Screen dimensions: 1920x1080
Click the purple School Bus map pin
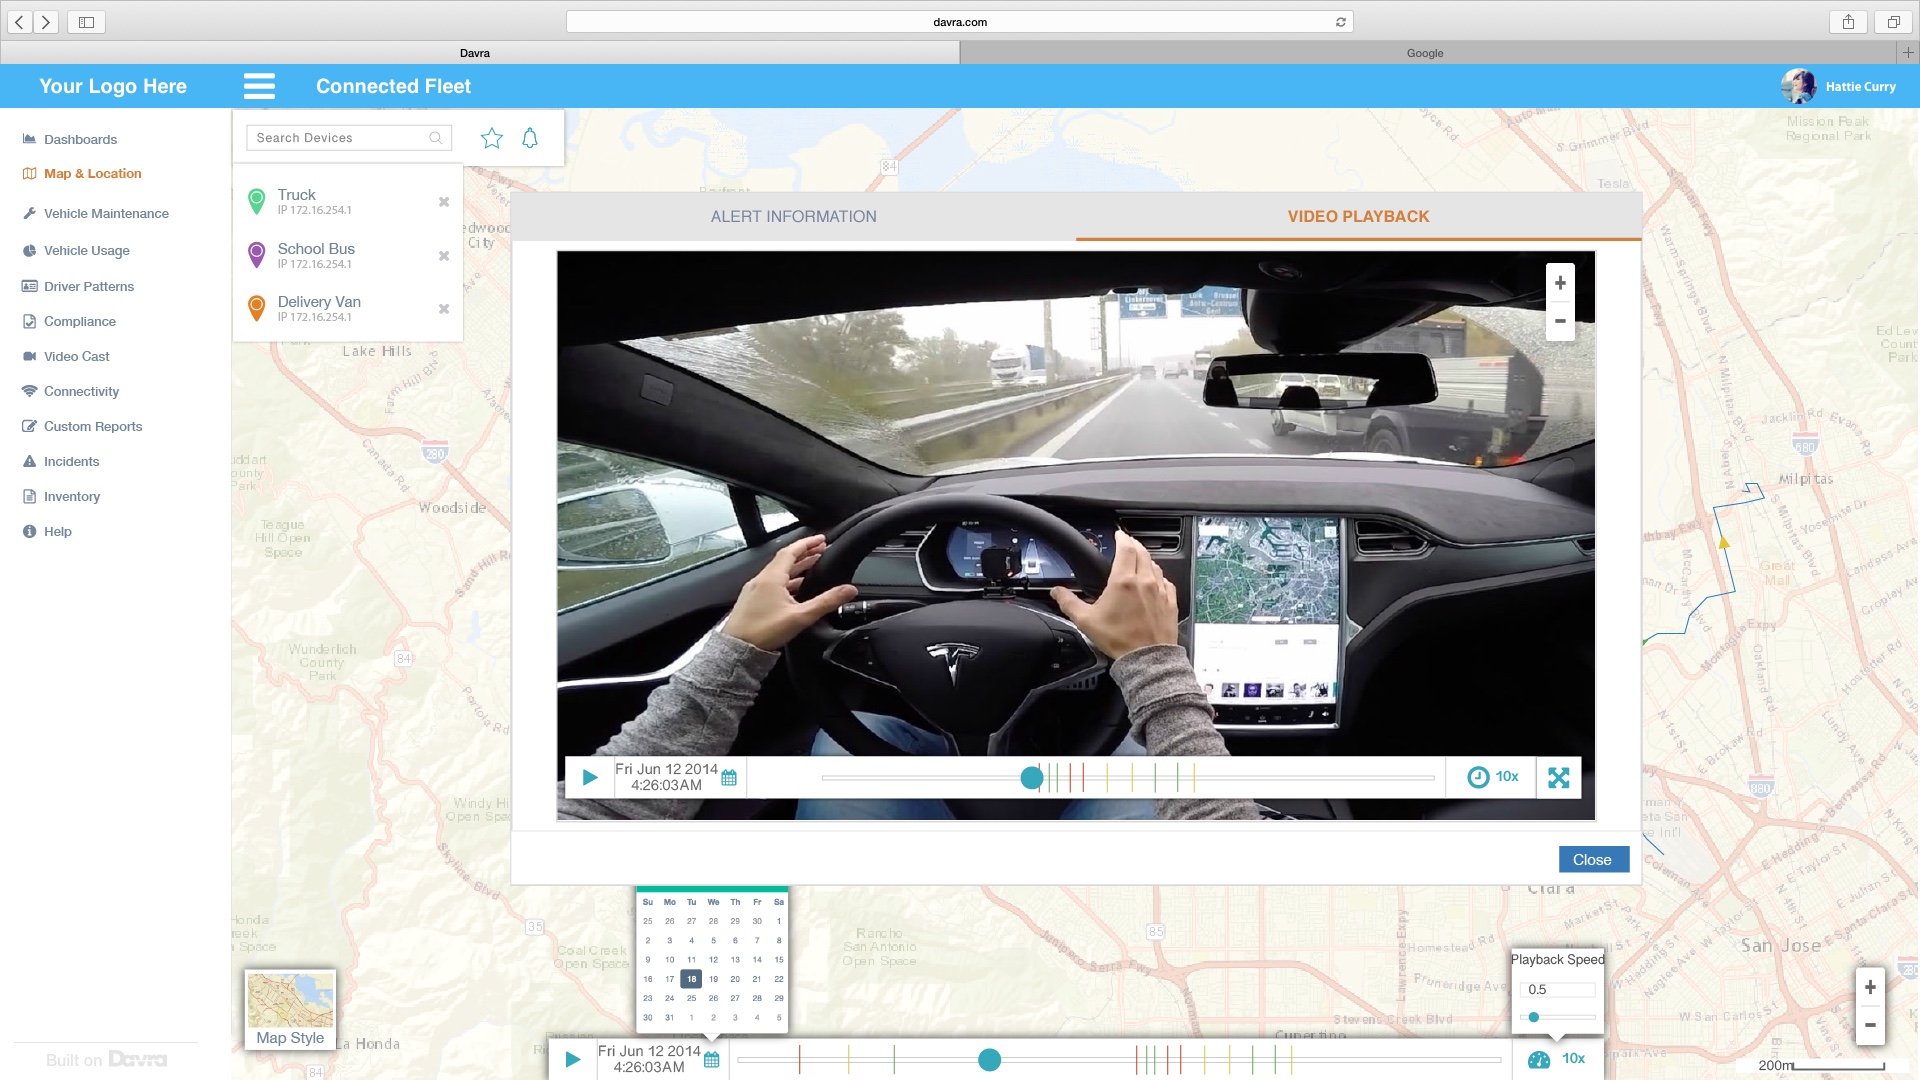click(x=256, y=255)
